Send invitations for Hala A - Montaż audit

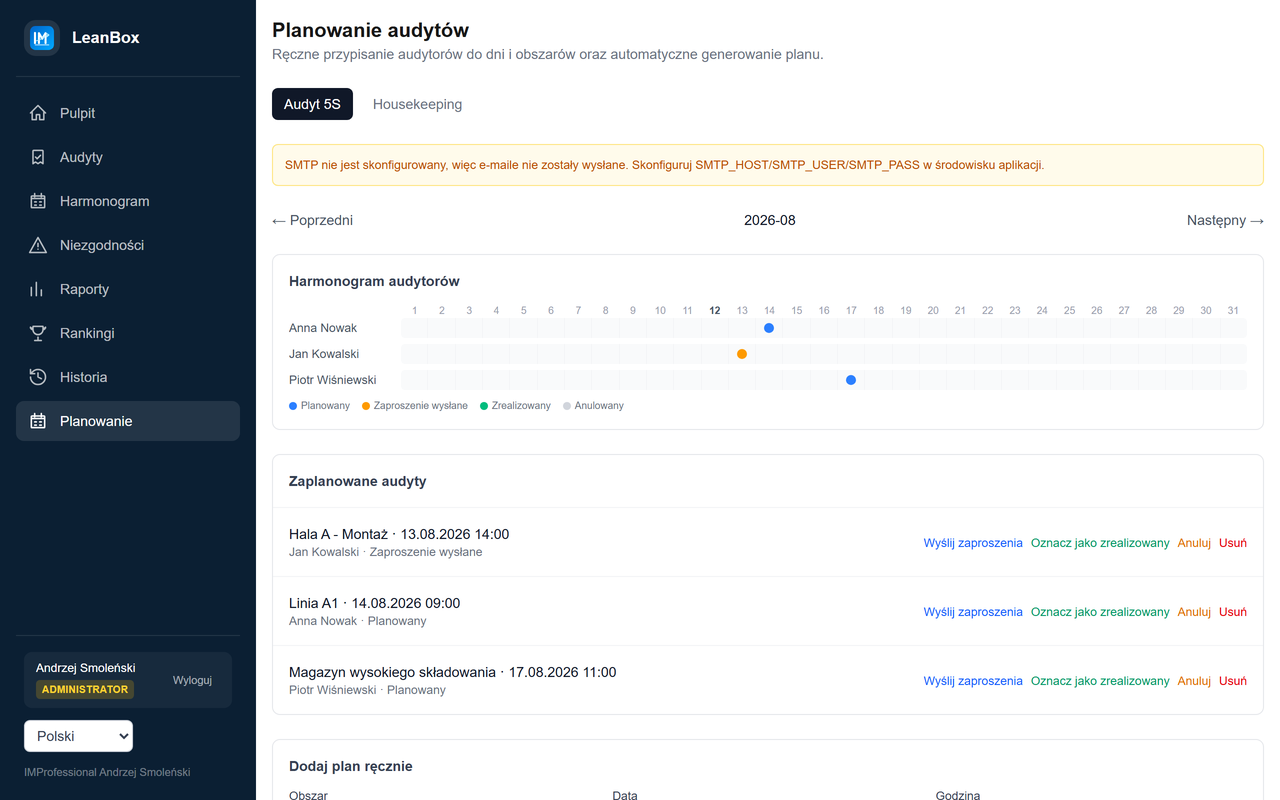(973, 543)
